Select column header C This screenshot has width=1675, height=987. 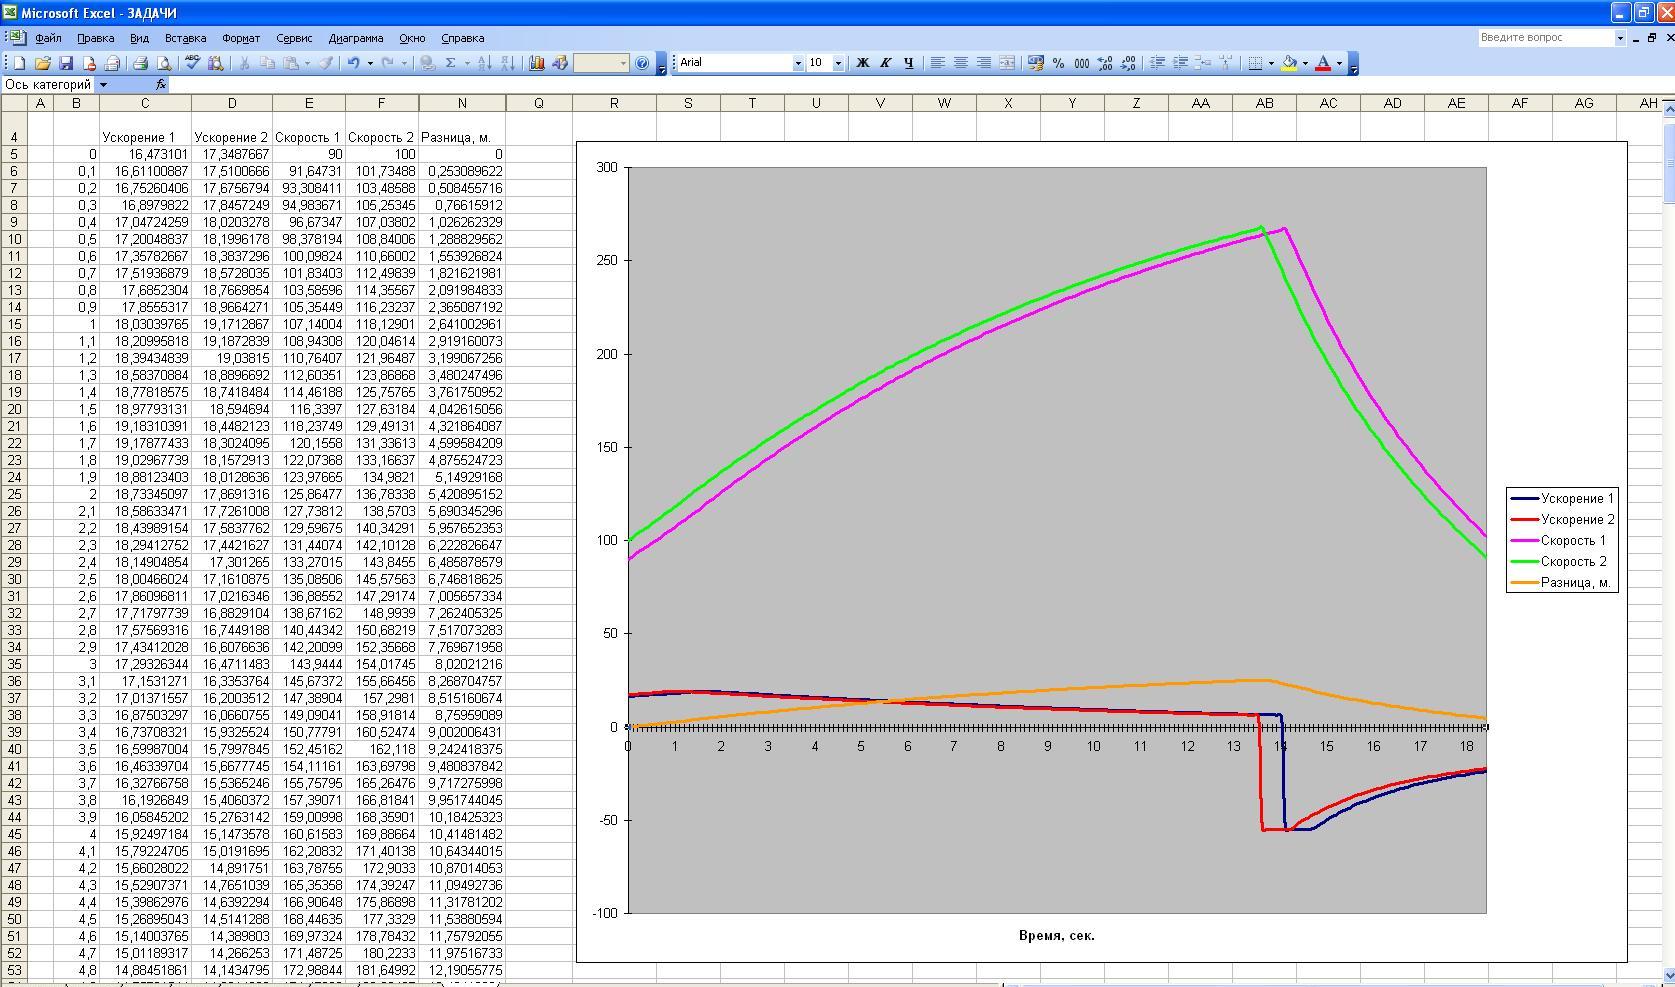click(145, 103)
